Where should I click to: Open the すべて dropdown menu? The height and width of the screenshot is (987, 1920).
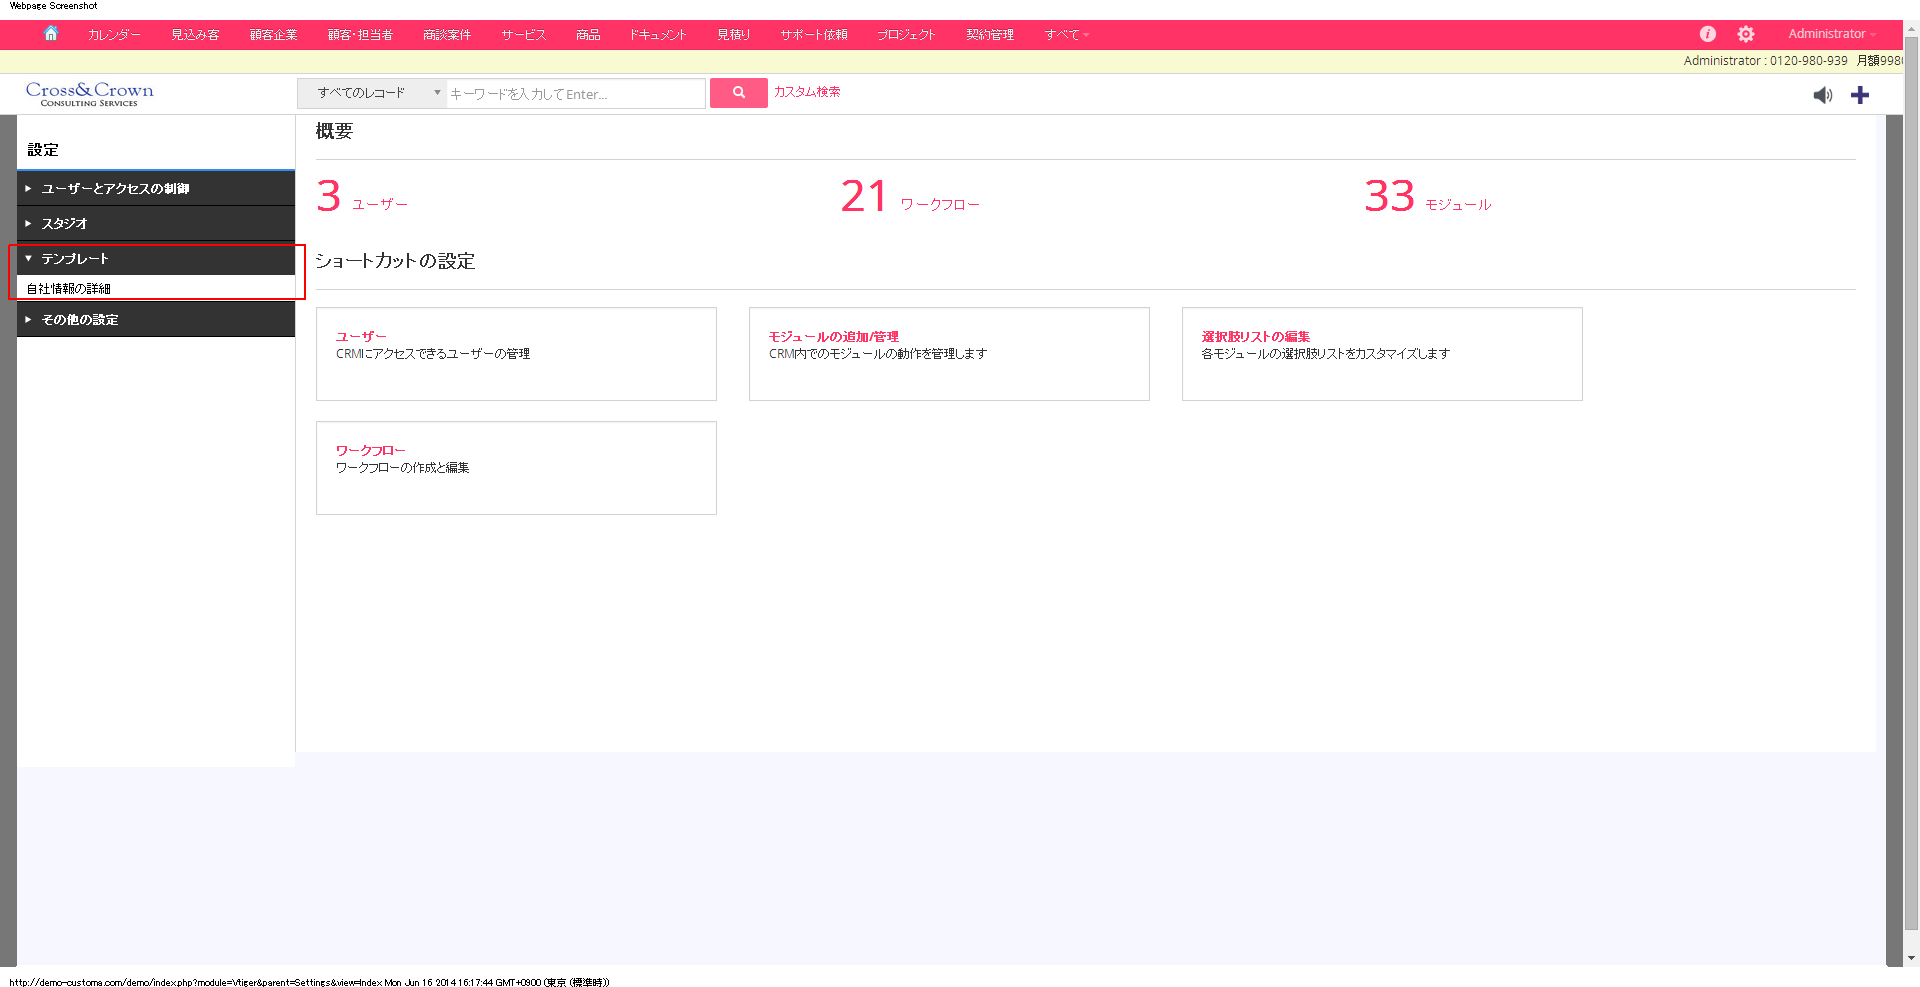coord(1064,33)
